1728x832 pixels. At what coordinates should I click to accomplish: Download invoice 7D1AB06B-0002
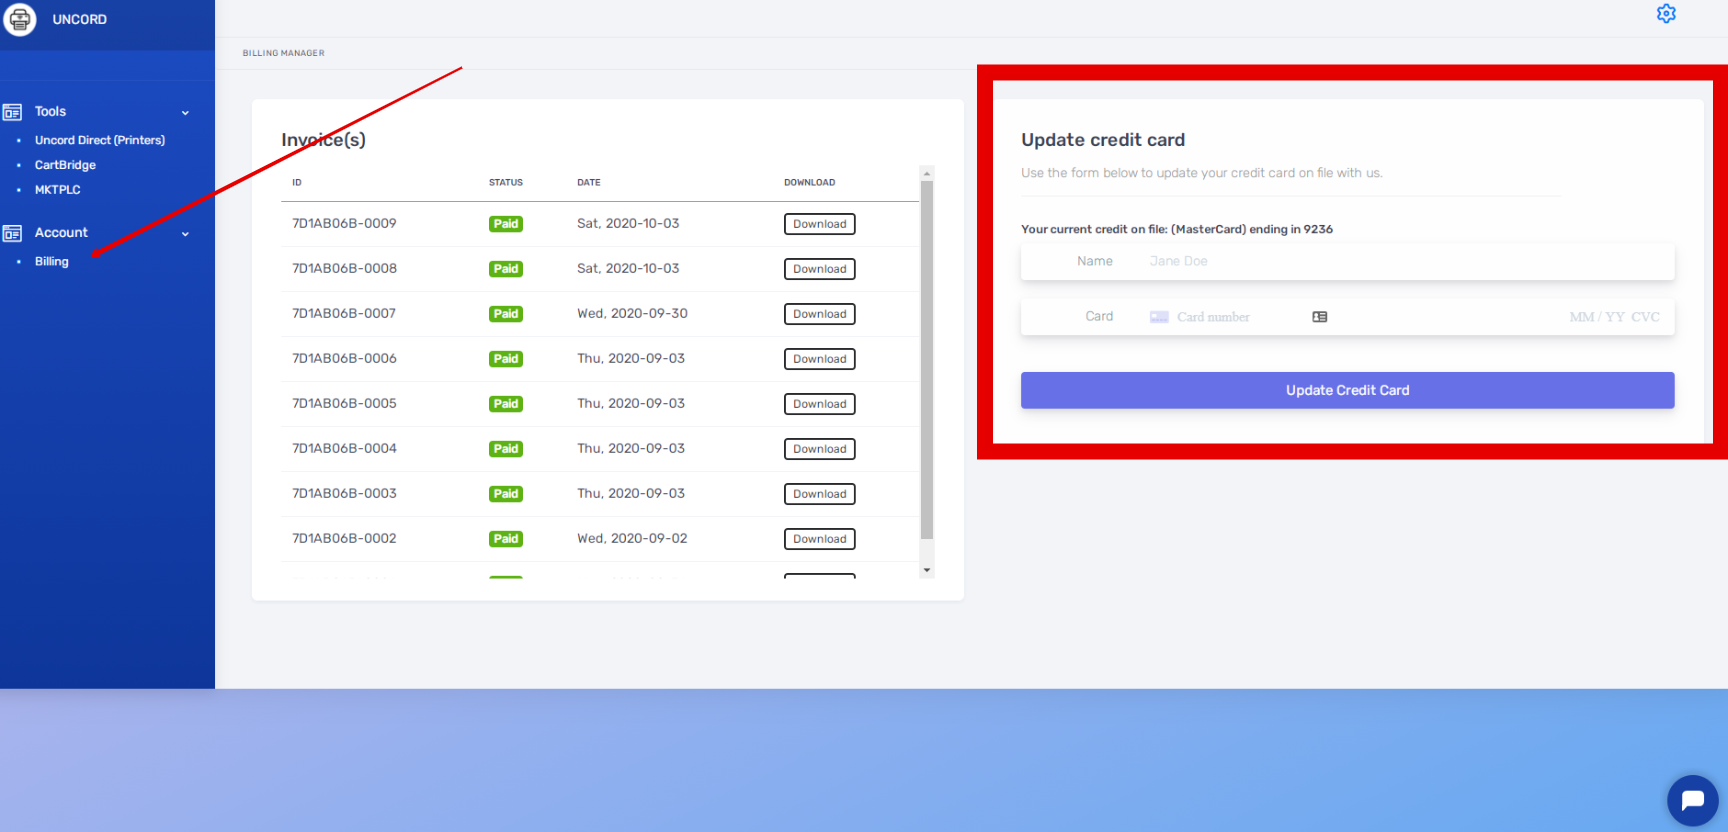click(820, 539)
